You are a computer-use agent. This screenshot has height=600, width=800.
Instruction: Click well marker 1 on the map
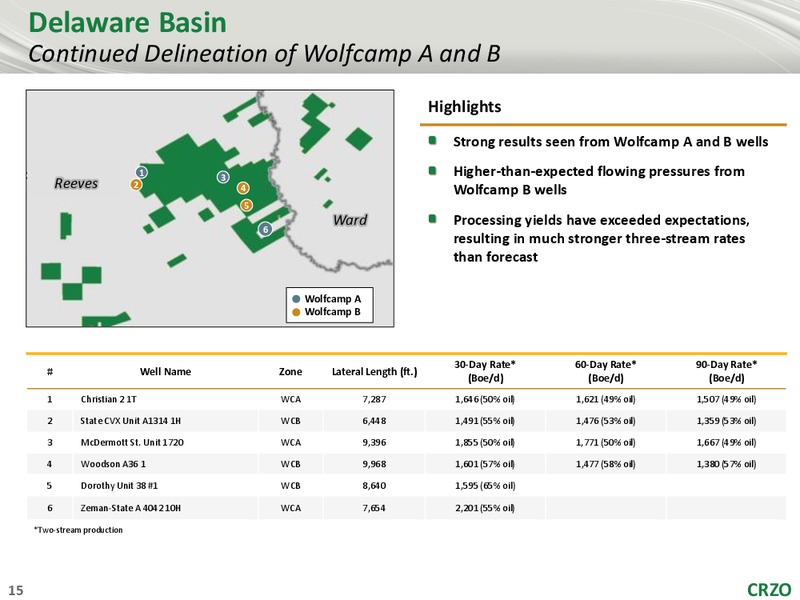[141, 172]
